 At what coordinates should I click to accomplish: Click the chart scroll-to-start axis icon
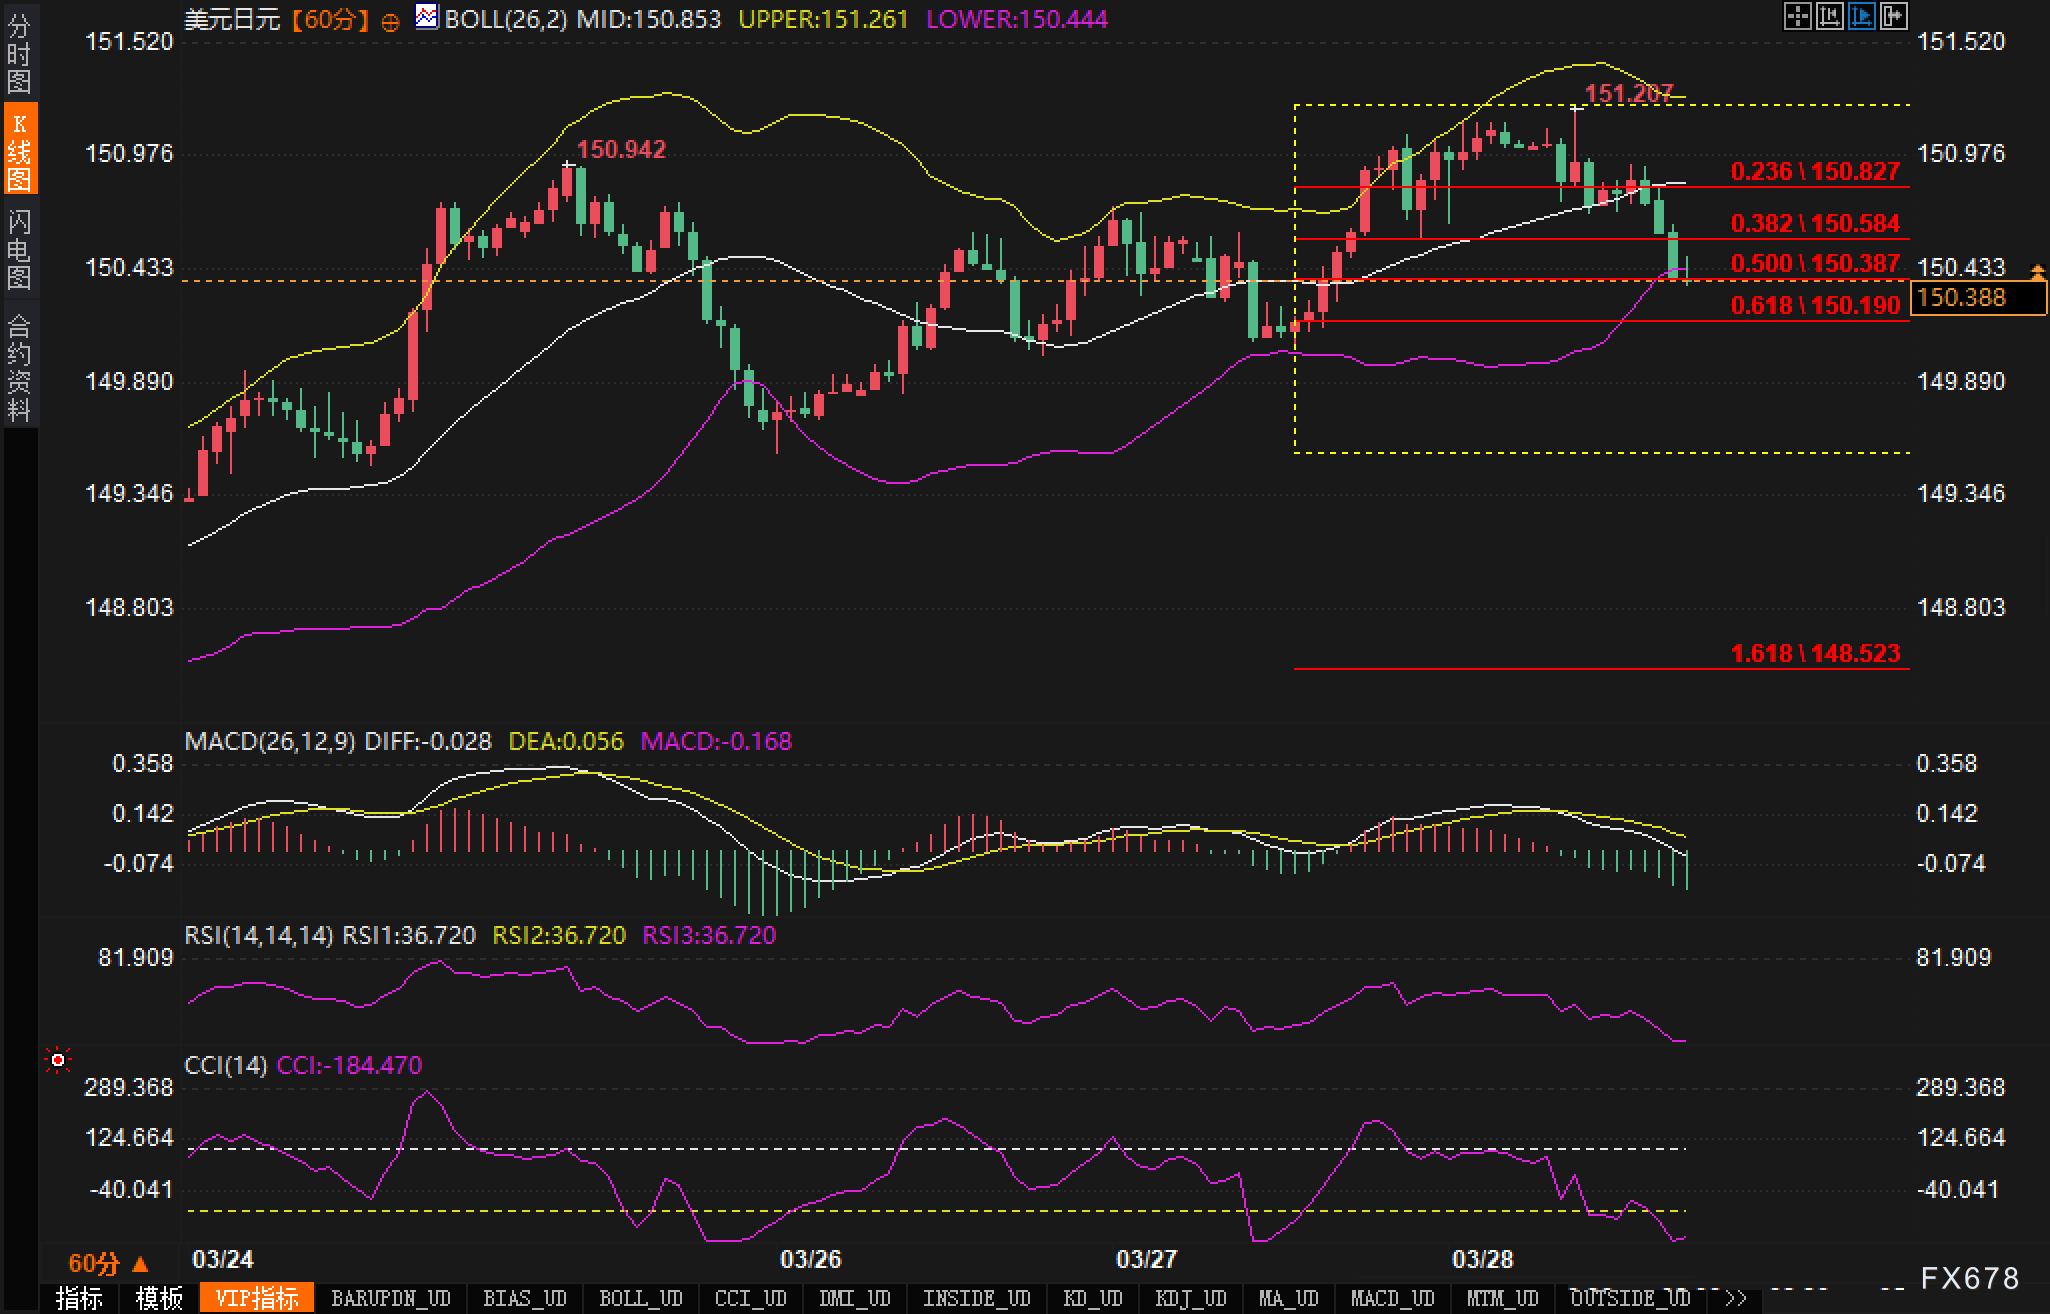click(x=1829, y=16)
